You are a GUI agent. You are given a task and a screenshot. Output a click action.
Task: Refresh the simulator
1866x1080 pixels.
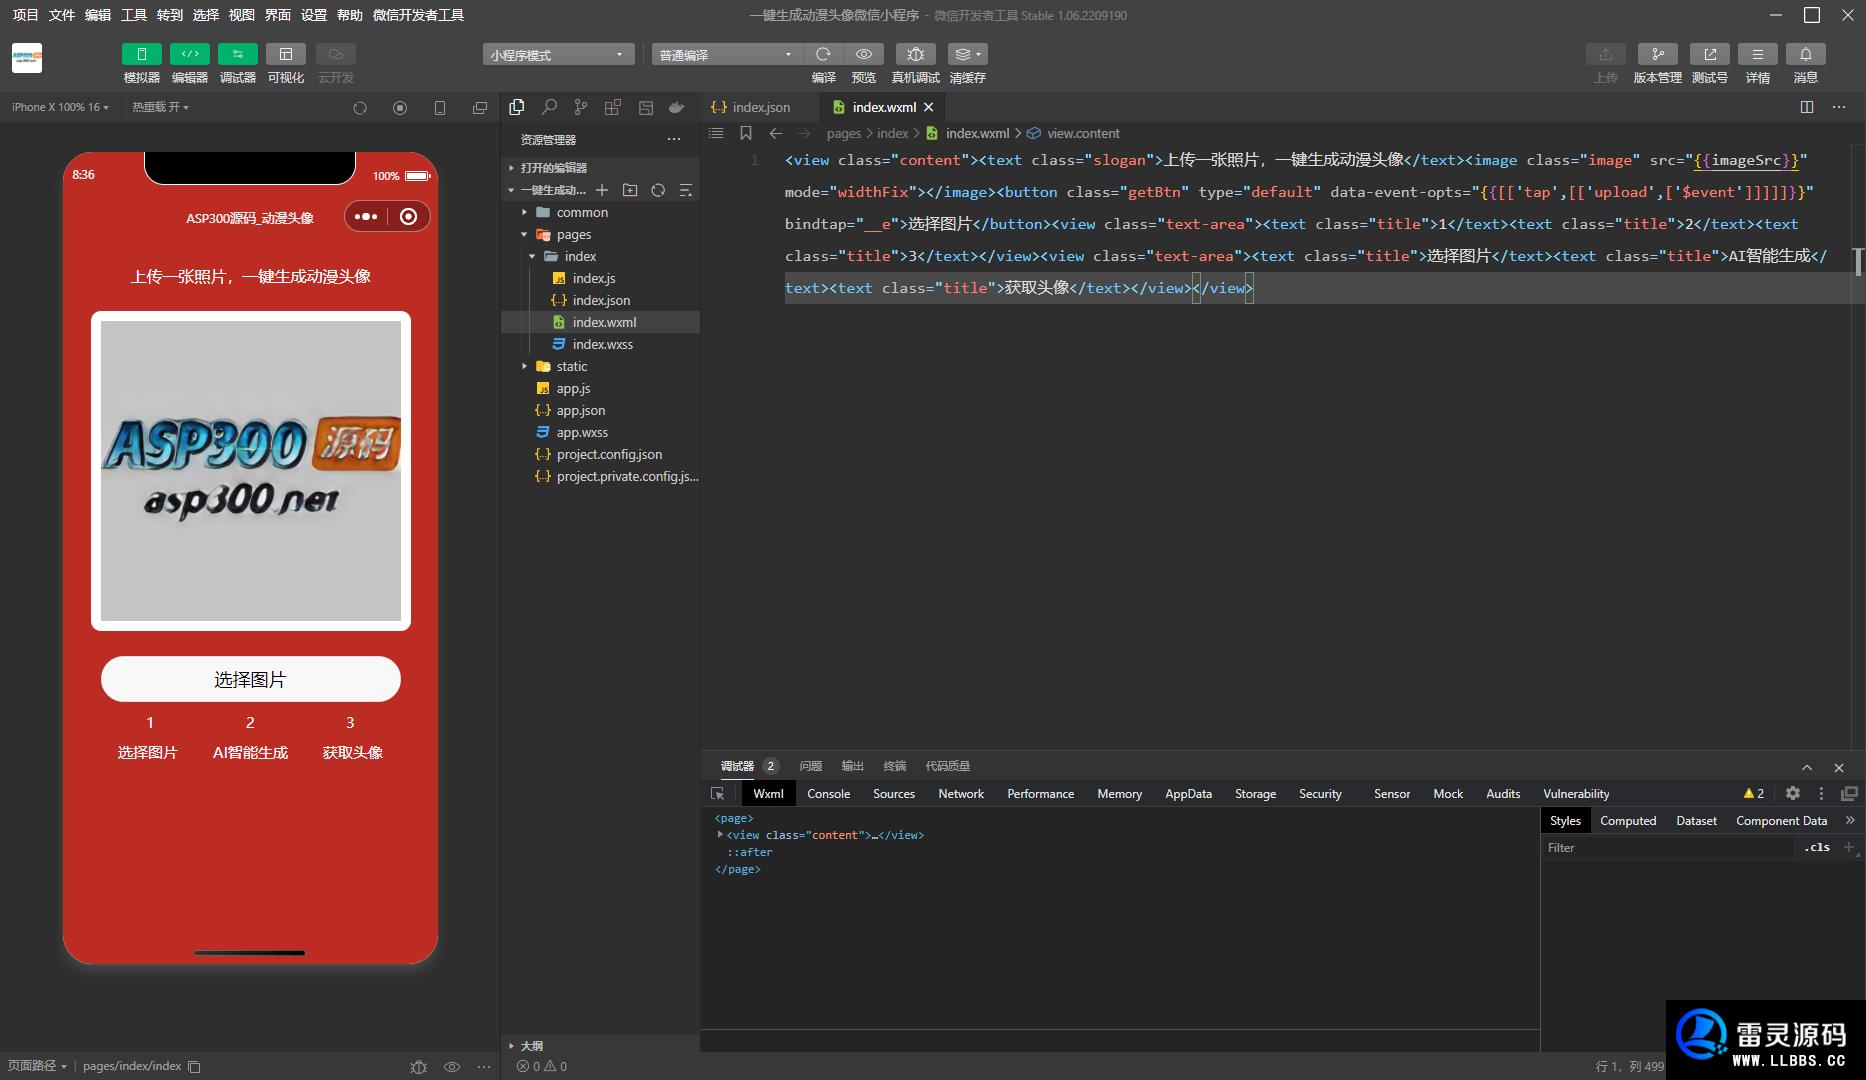point(360,108)
